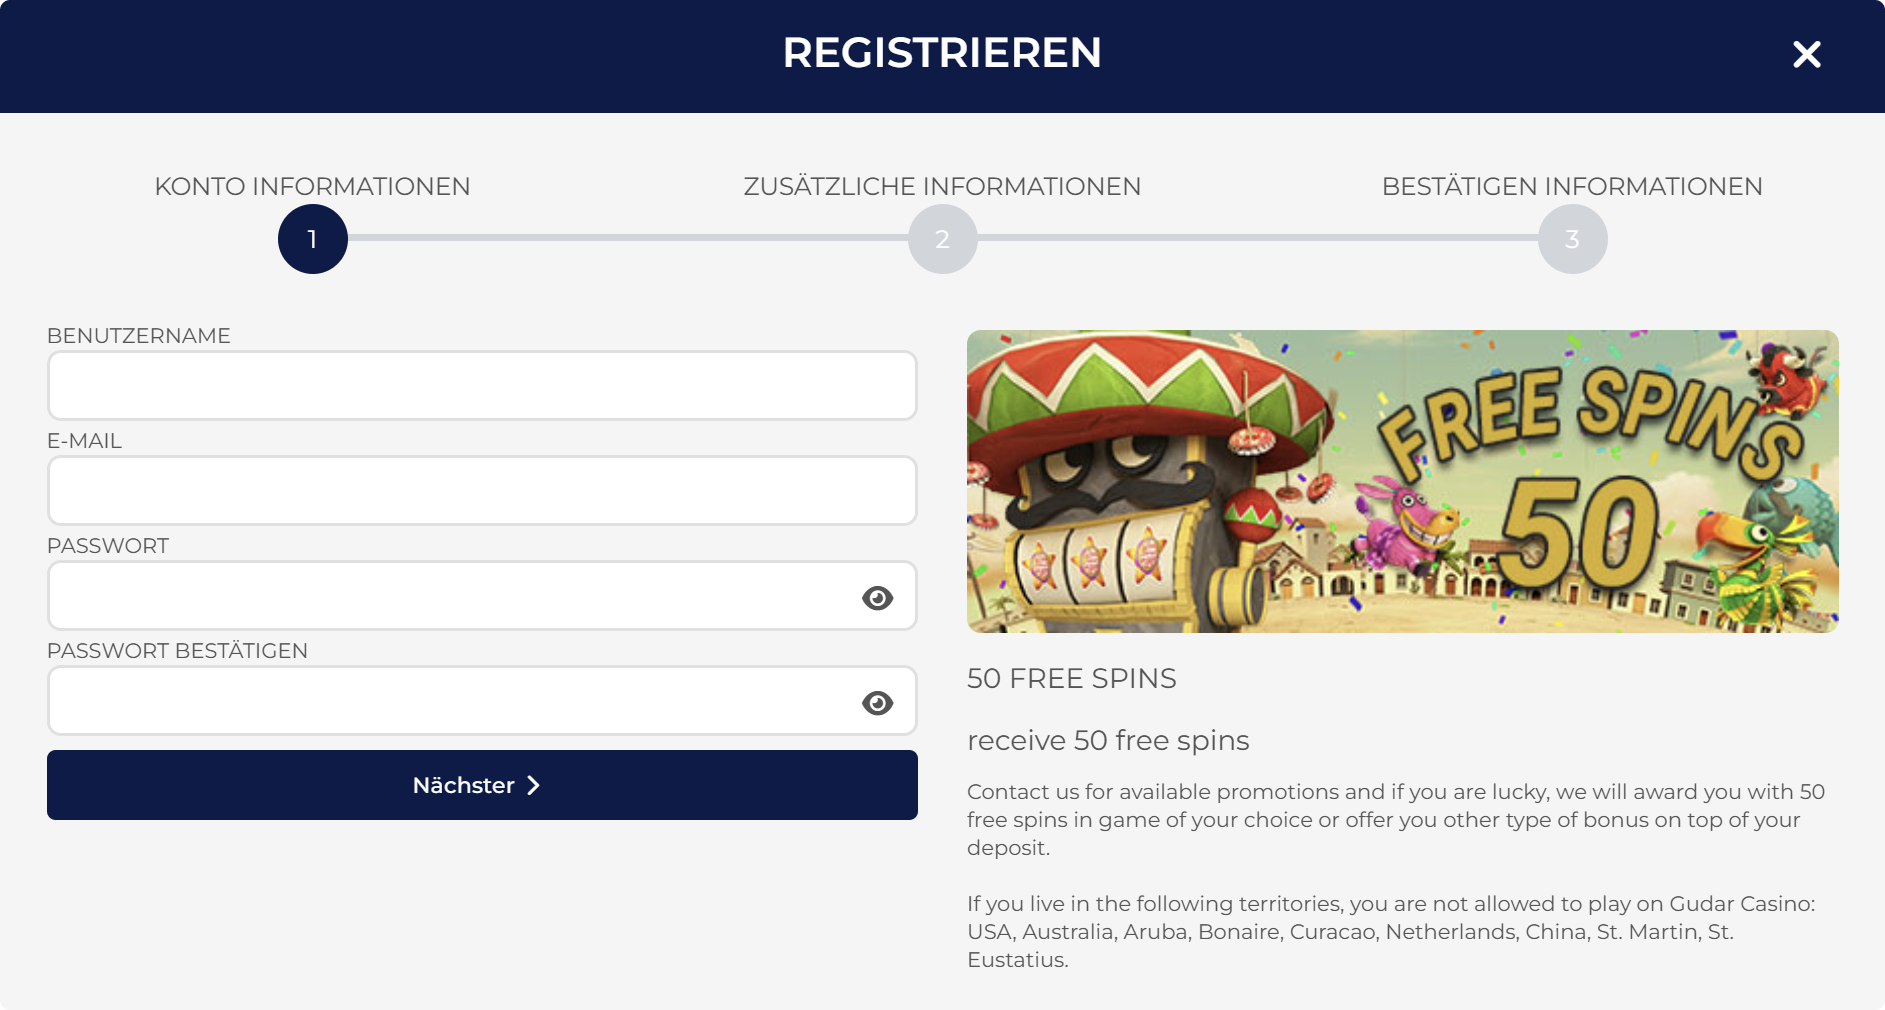Click the Passwort Bestätigen field label
This screenshot has width=1885, height=1010.
coord(177,651)
